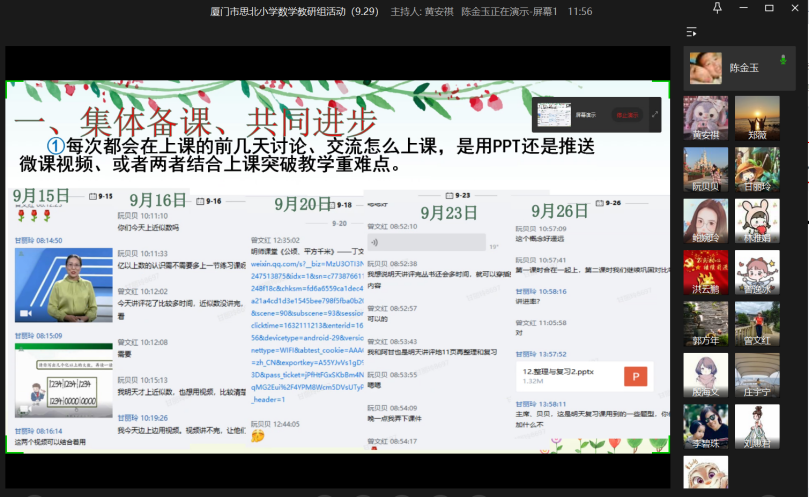Click the orange PowerPoint file icon
The image size is (809, 497).
(x=633, y=375)
